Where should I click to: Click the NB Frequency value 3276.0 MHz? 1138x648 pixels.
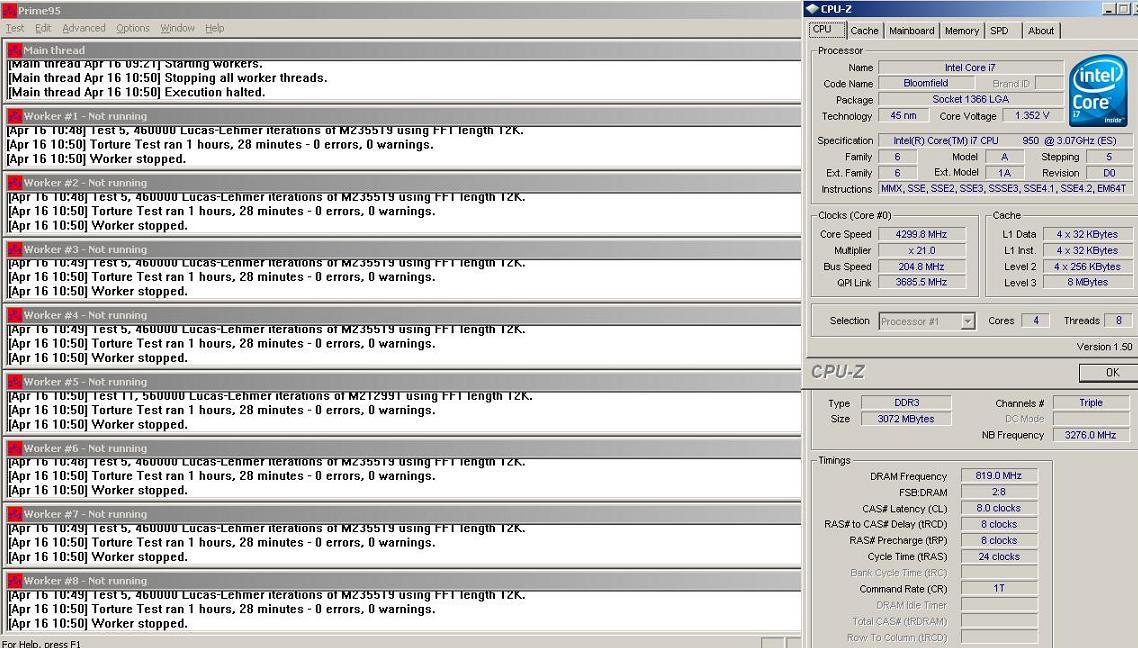1090,435
